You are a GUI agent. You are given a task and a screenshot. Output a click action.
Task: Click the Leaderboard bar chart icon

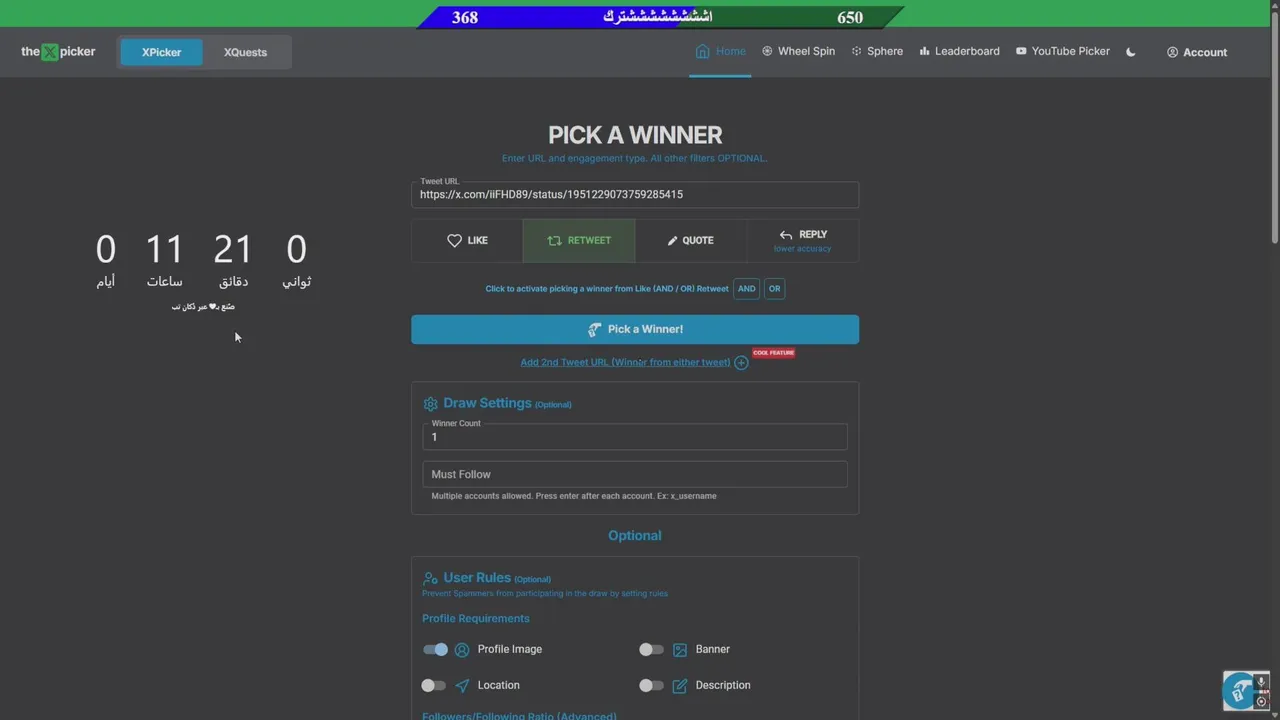[x=925, y=51]
